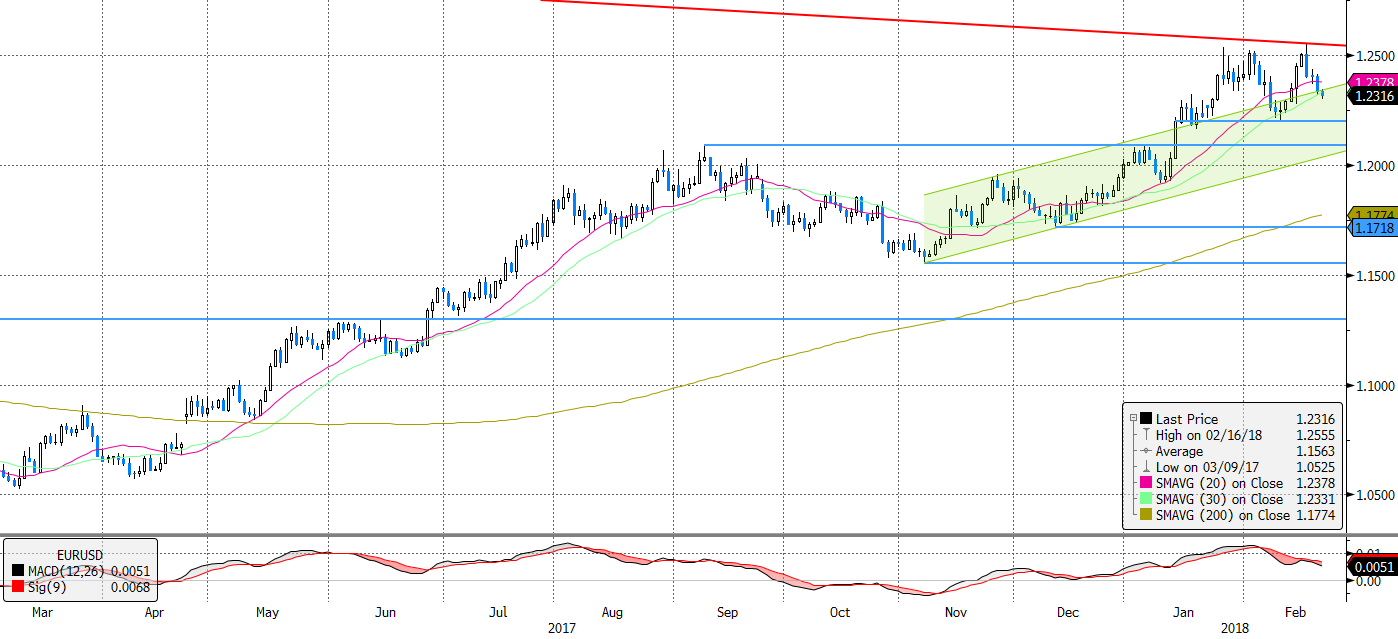Click the EURUSD title in the MACD legend
This screenshot has width=1398, height=639.
[82, 553]
